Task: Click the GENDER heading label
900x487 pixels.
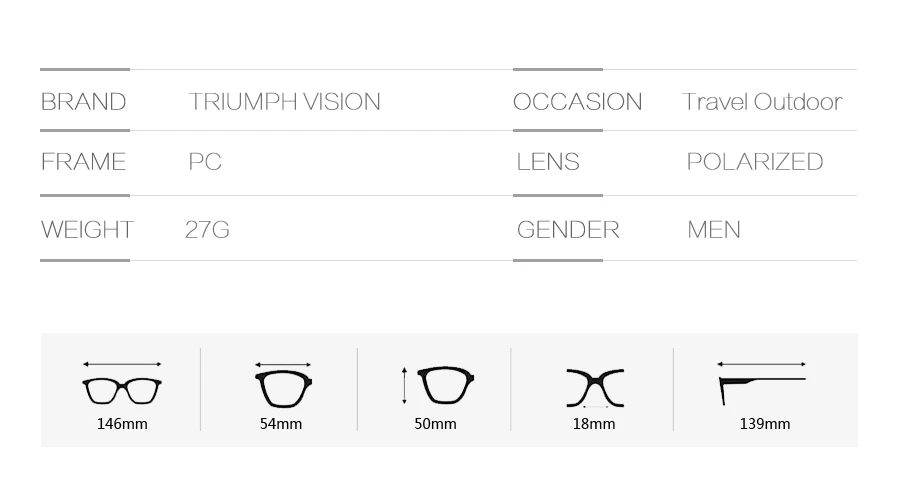Action: pyautogui.click(x=568, y=230)
